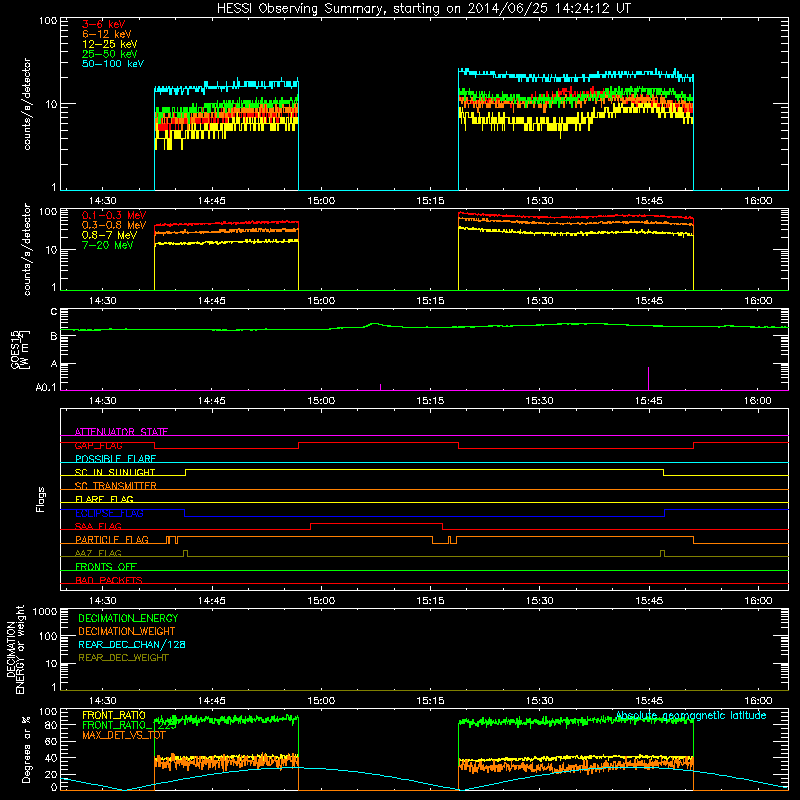Select the AAZ_FLAG label
The image size is (800, 800).
pyautogui.click(x=98, y=553)
